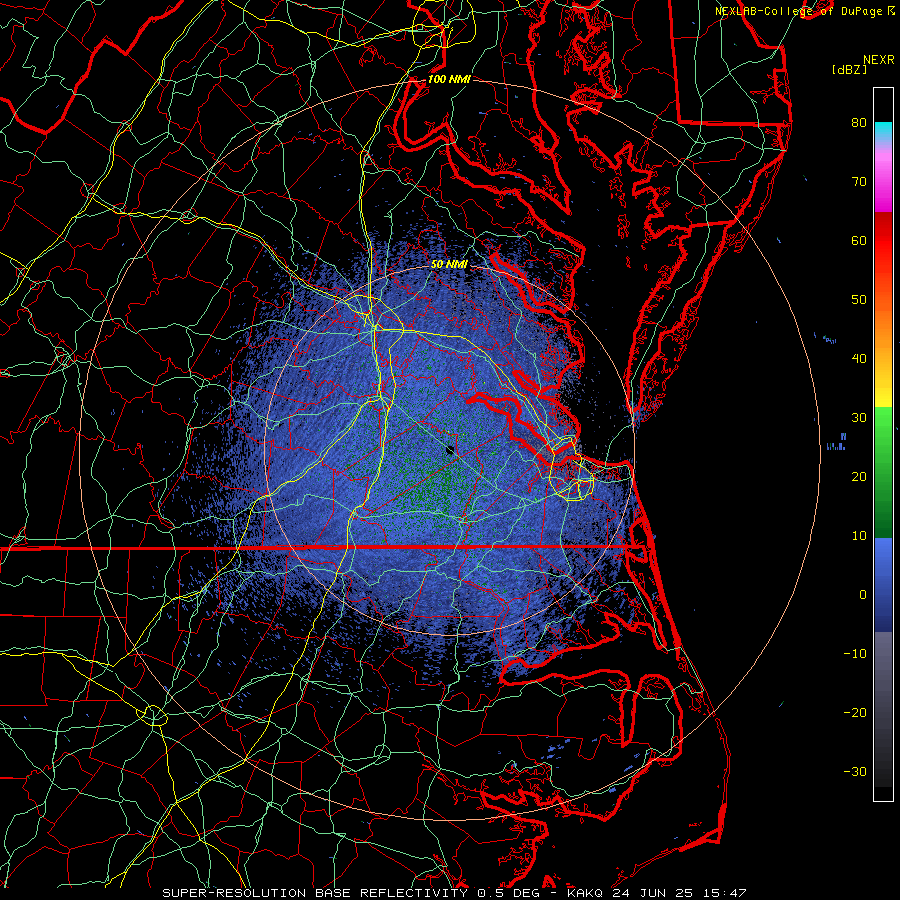Click the magenta segment of the color bar
The width and height of the screenshot is (900, 900).
(x=883, y=189)
